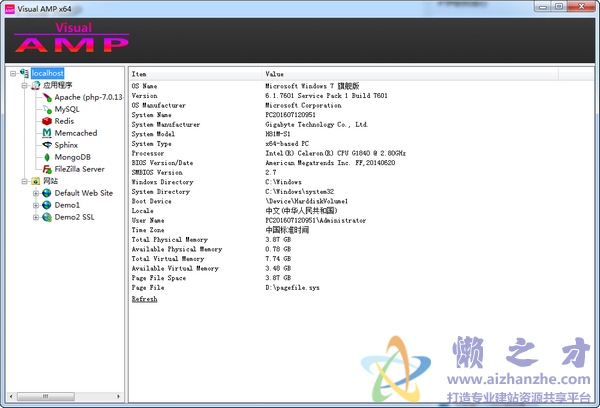Select Apache (php-7.0.13) entry
Viewport: 600px width, 408px height.
(x=88, y=97)
